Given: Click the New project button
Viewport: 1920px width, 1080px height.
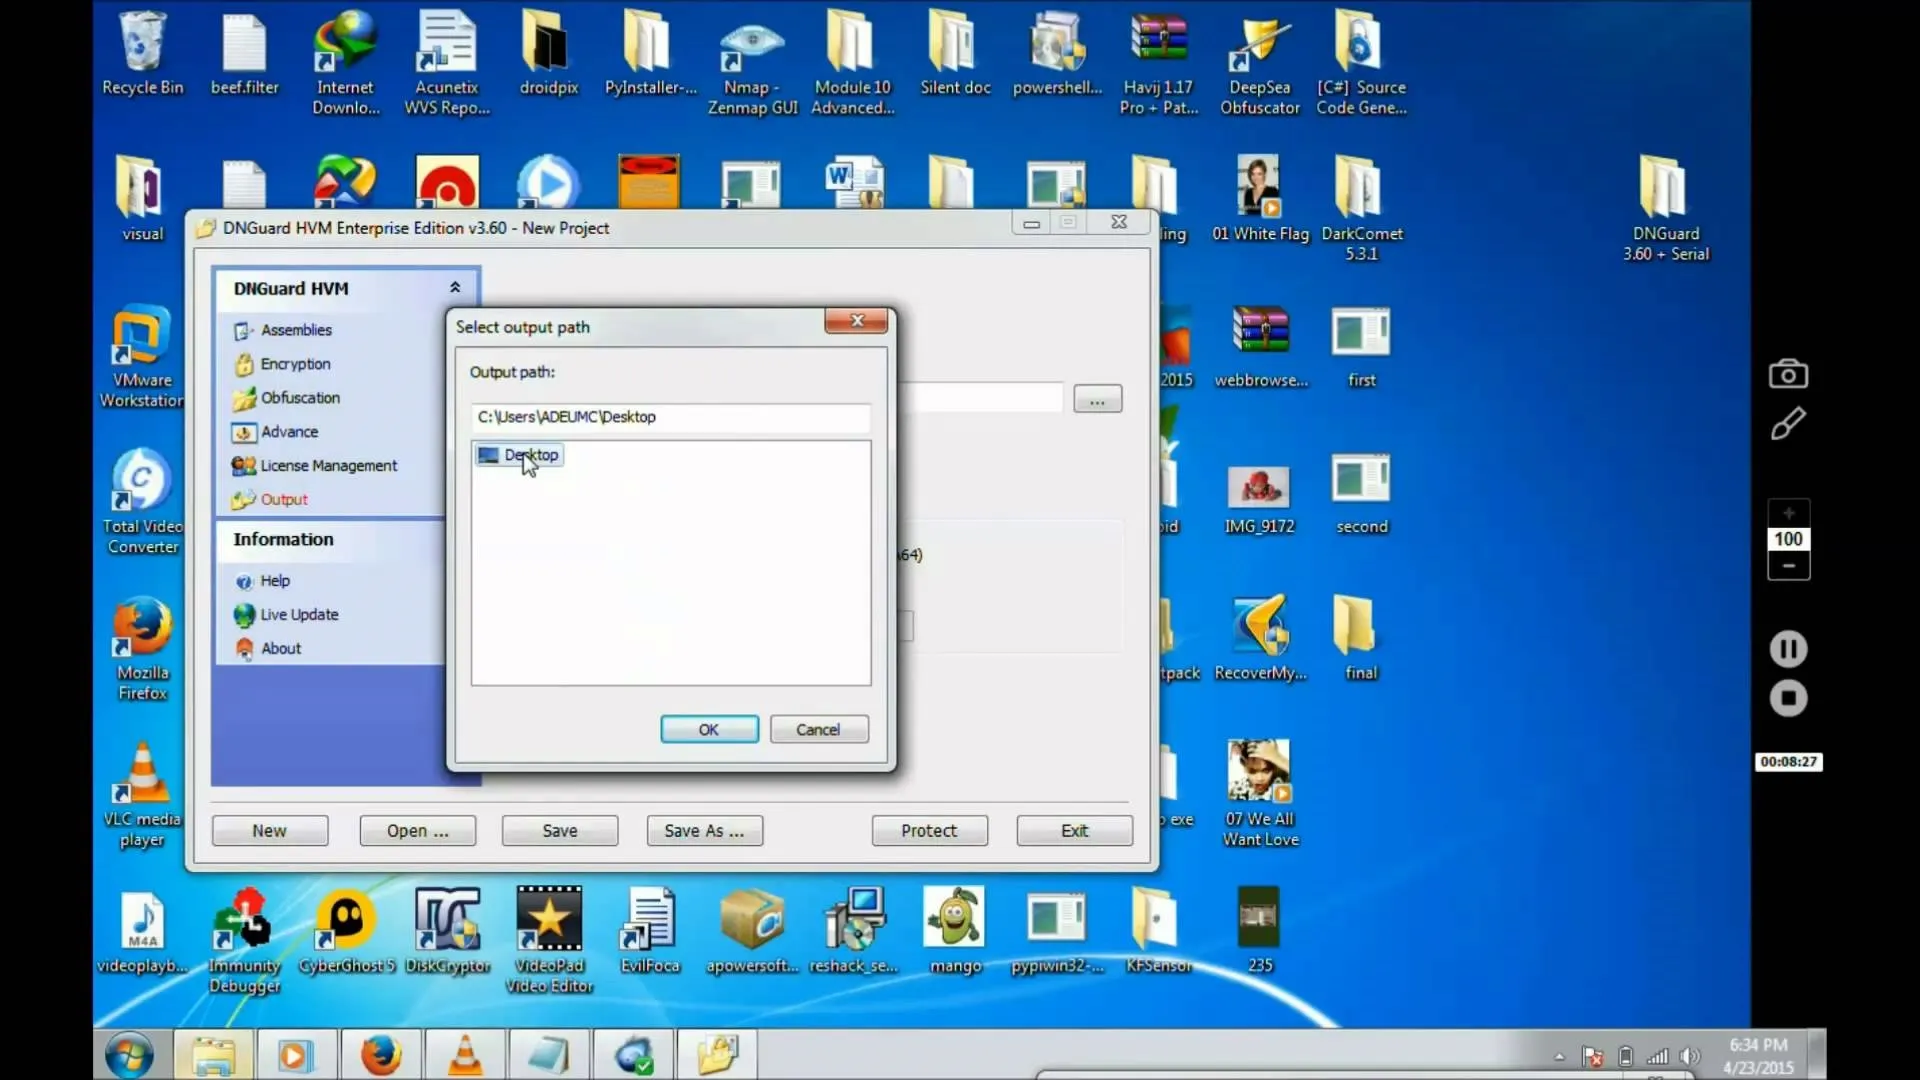Looking at the screenshot, I should click(270, 831).
